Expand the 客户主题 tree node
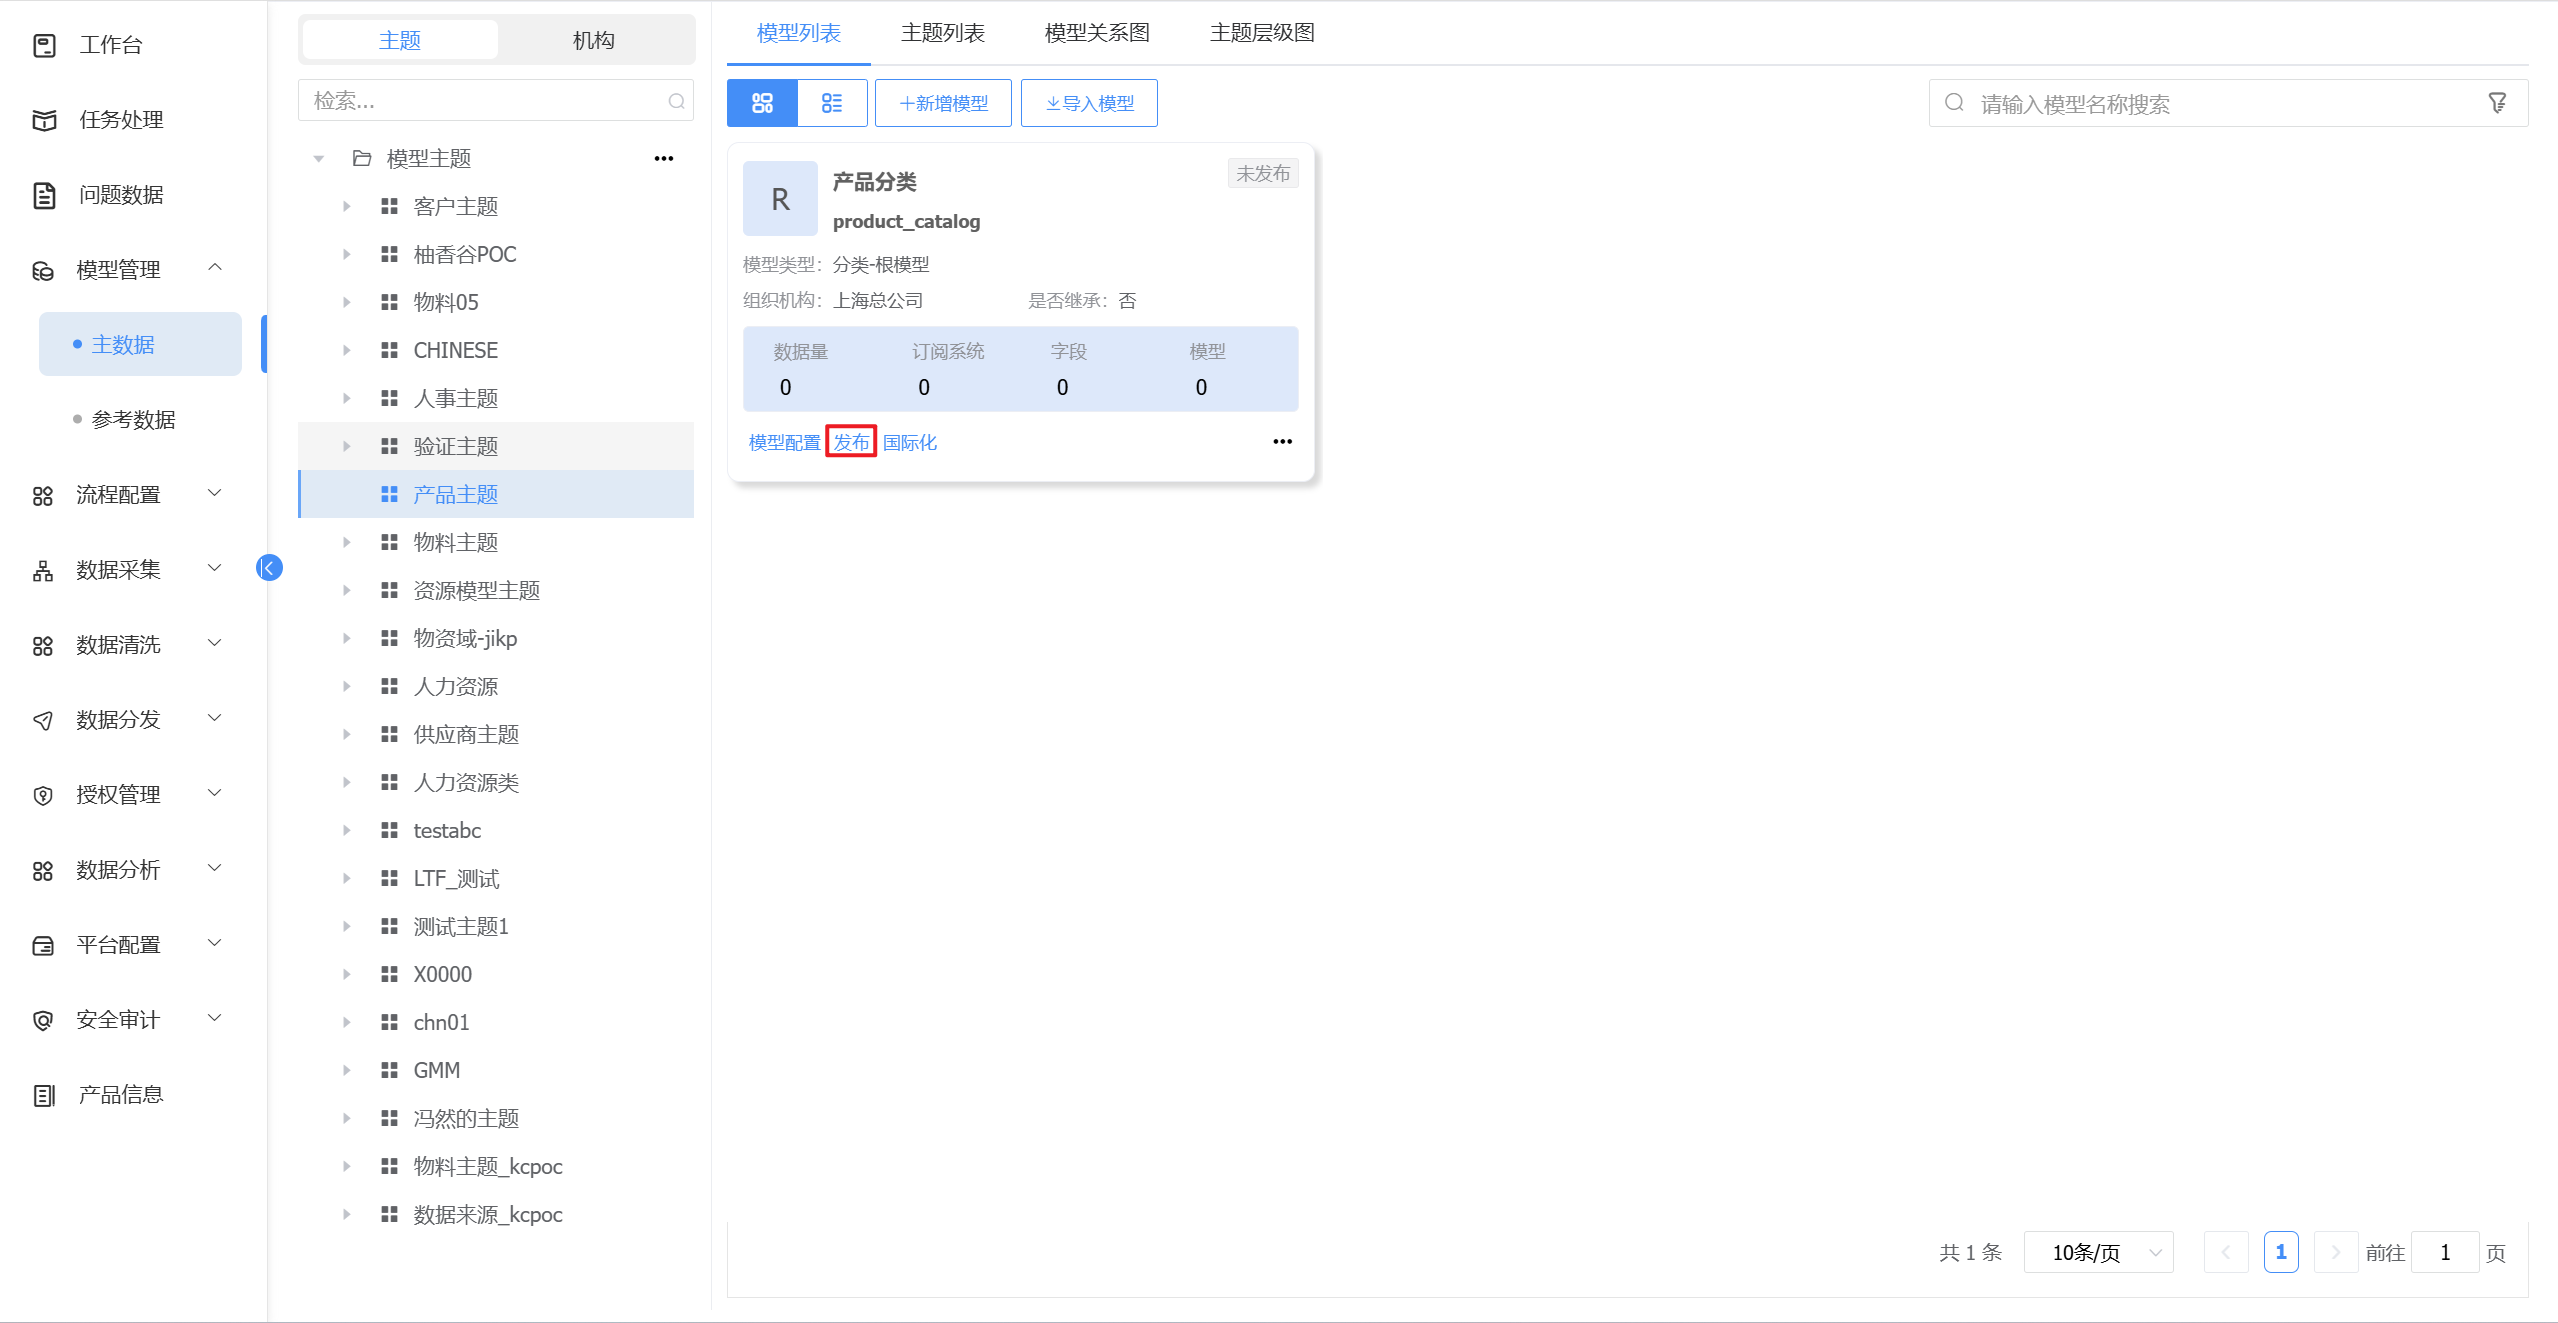This screenshot has width=2558, height=1323. 347,207
